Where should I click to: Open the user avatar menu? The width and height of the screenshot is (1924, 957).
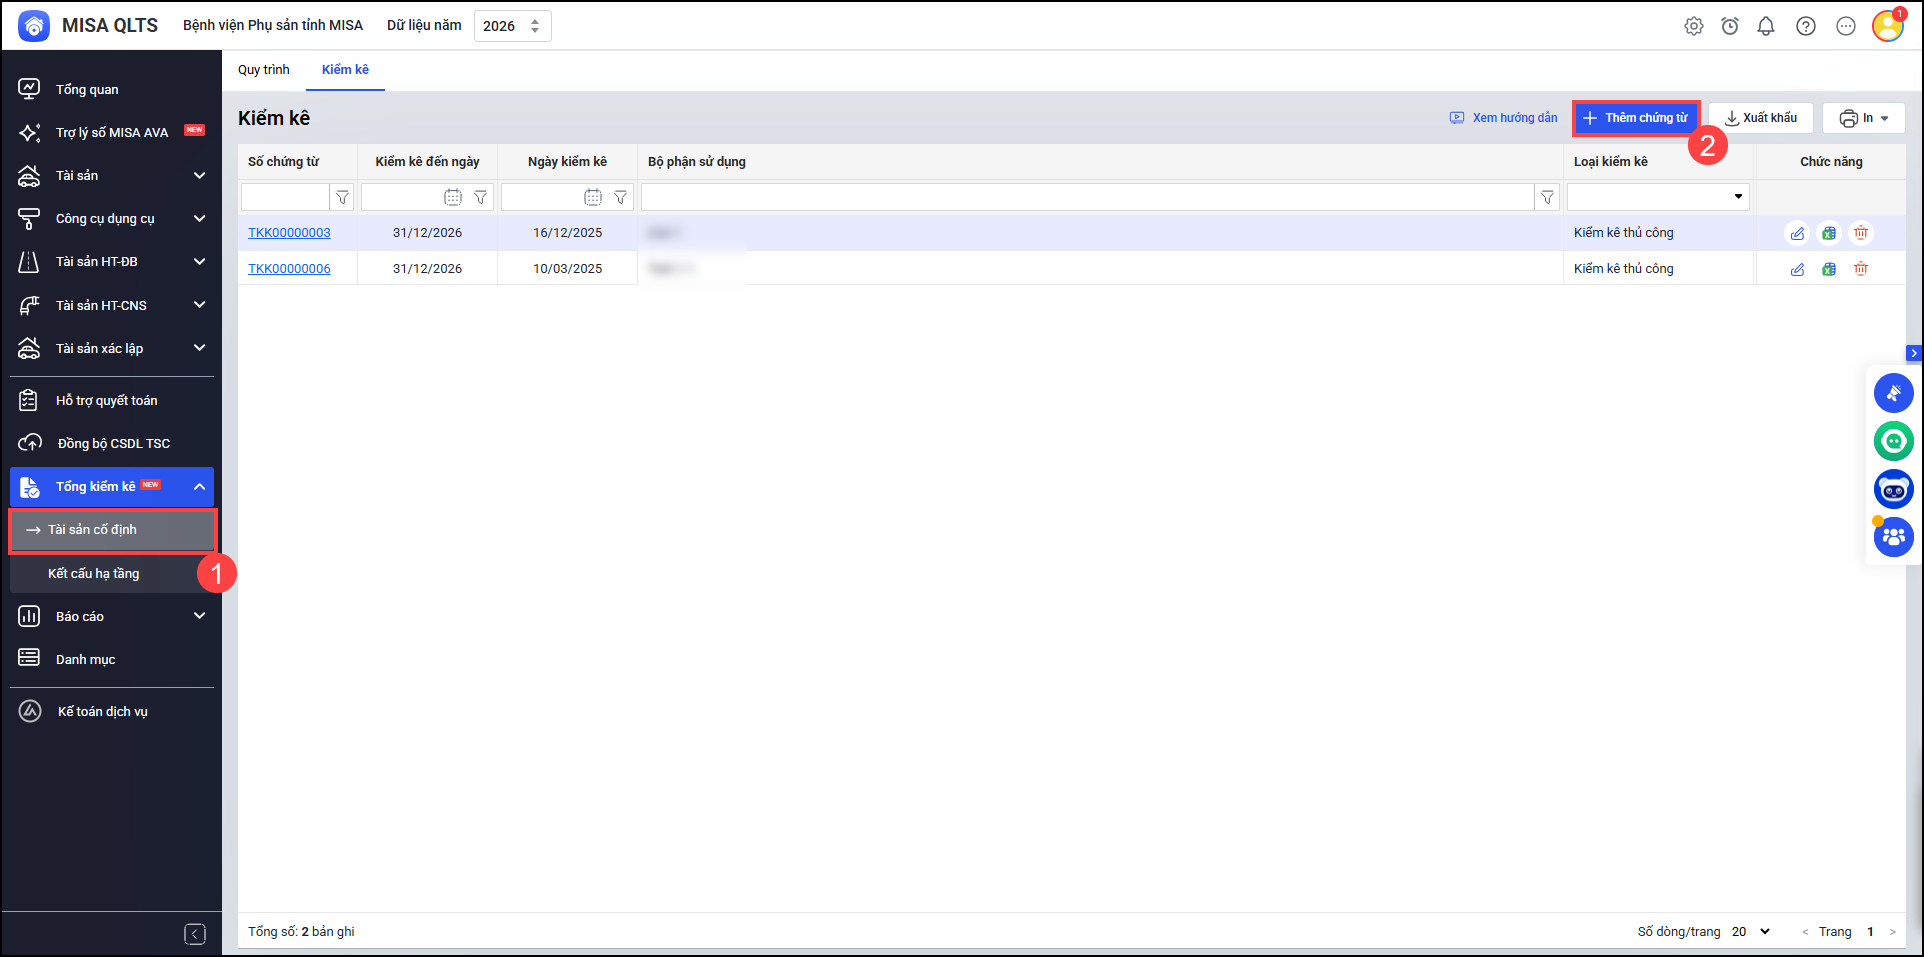click(x=1888, y=26)
